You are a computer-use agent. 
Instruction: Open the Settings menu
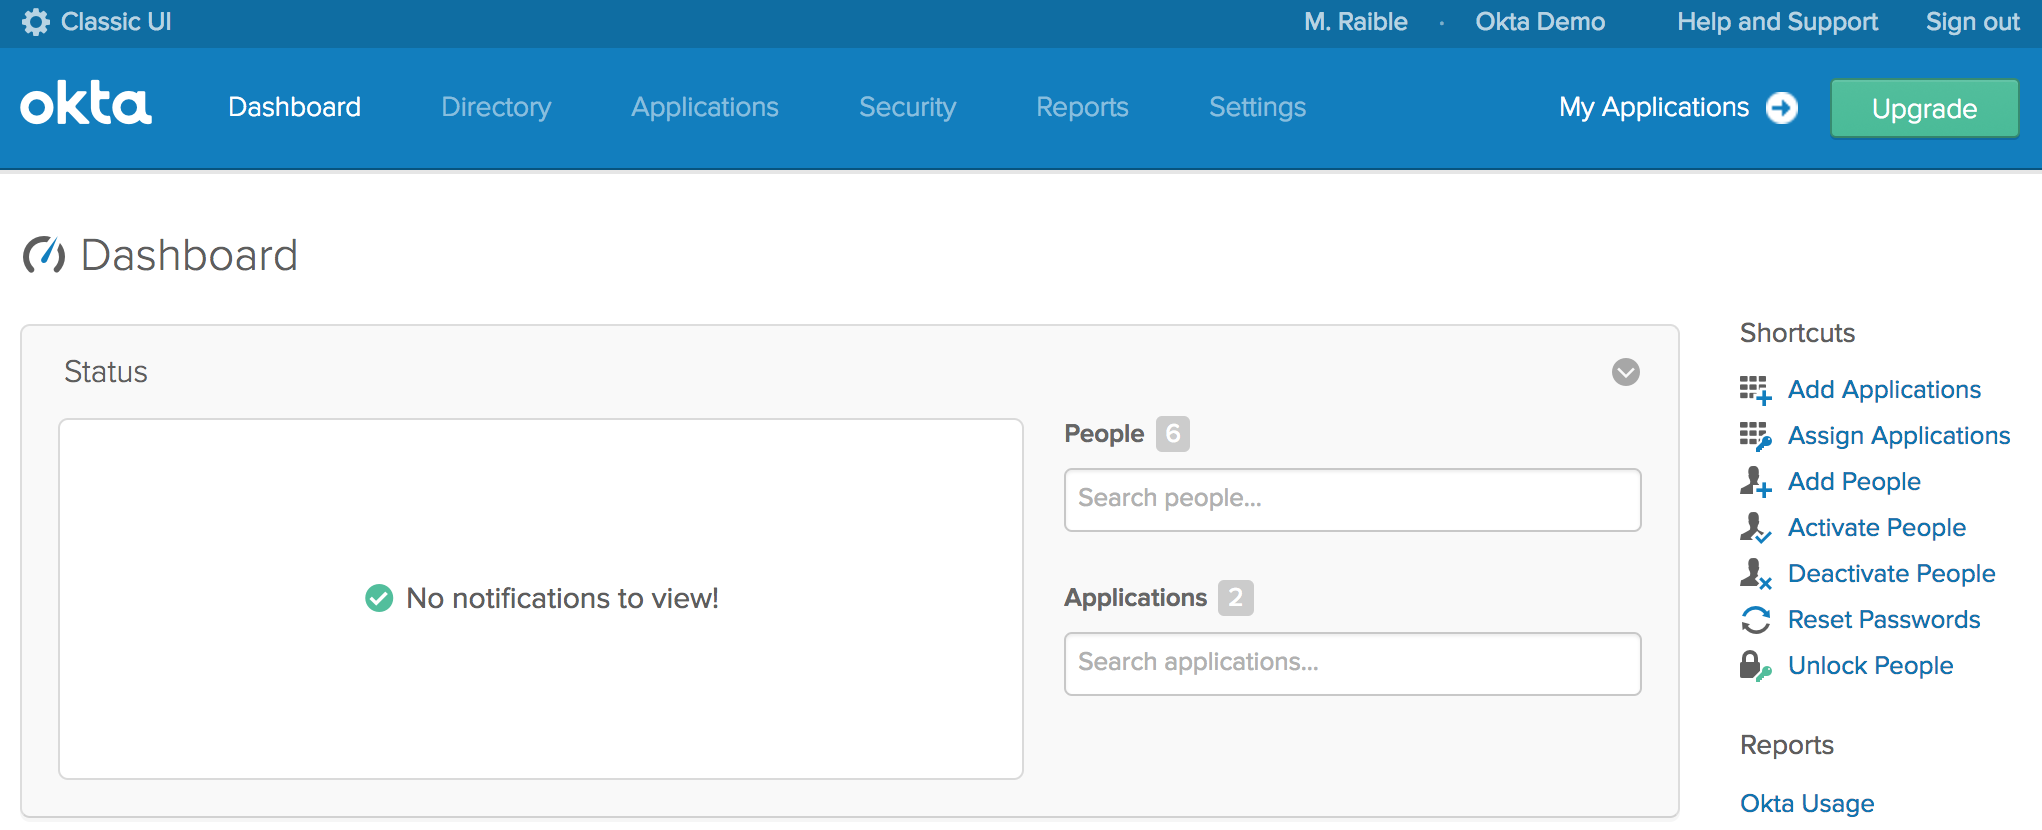pyautogui.click(x=1258, y=107)
